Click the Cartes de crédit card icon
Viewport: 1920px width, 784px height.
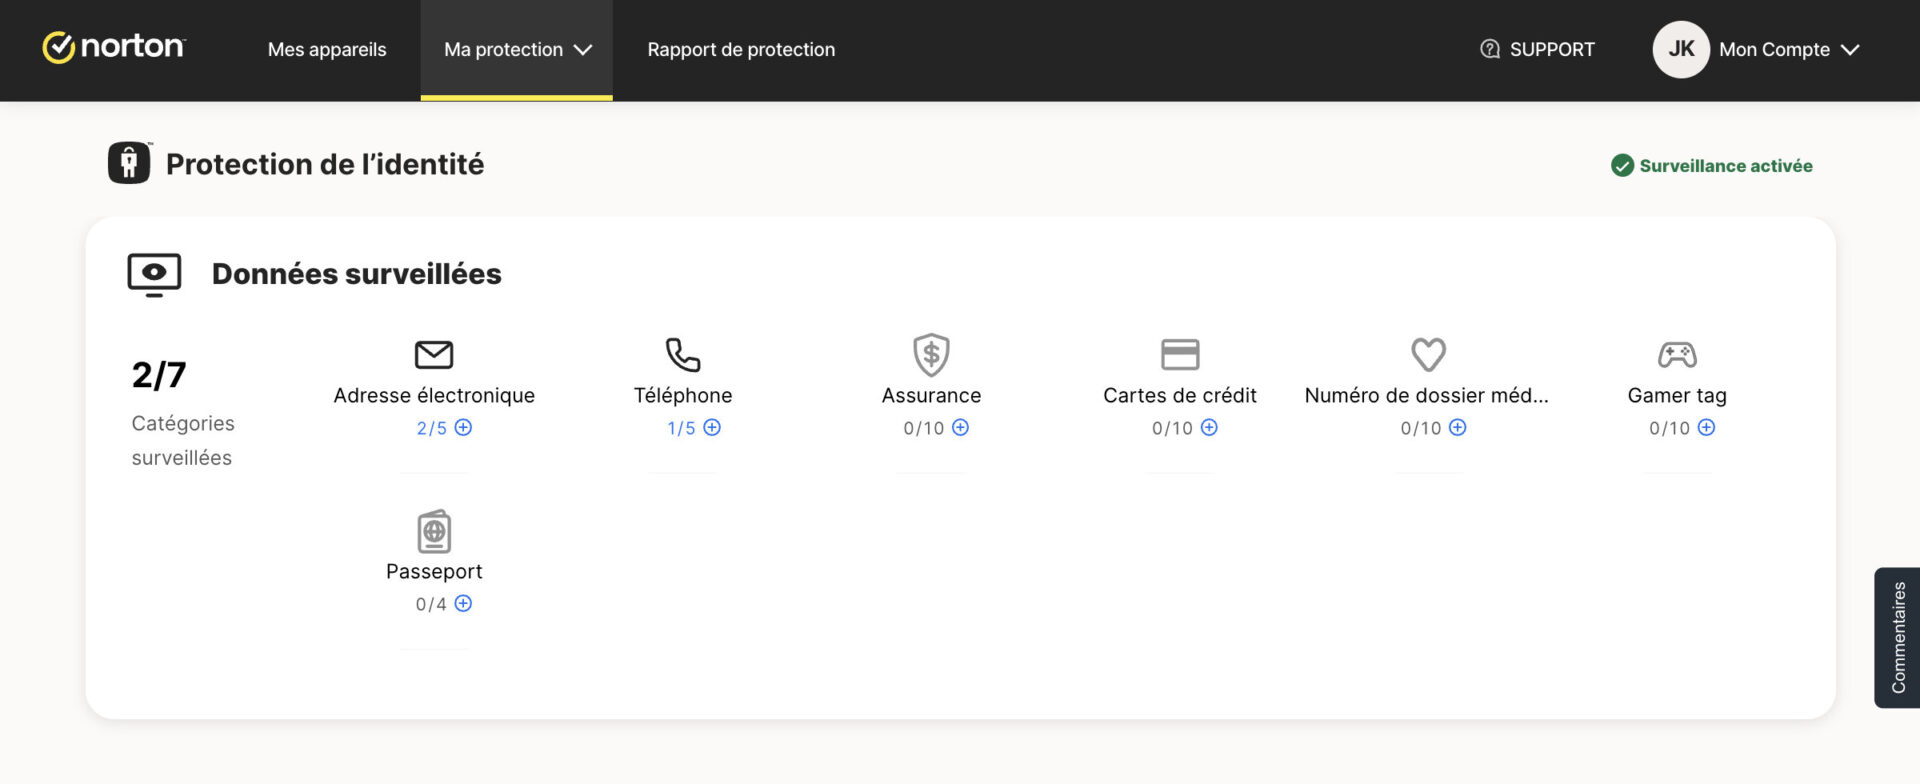click(x=1180, y=354)
